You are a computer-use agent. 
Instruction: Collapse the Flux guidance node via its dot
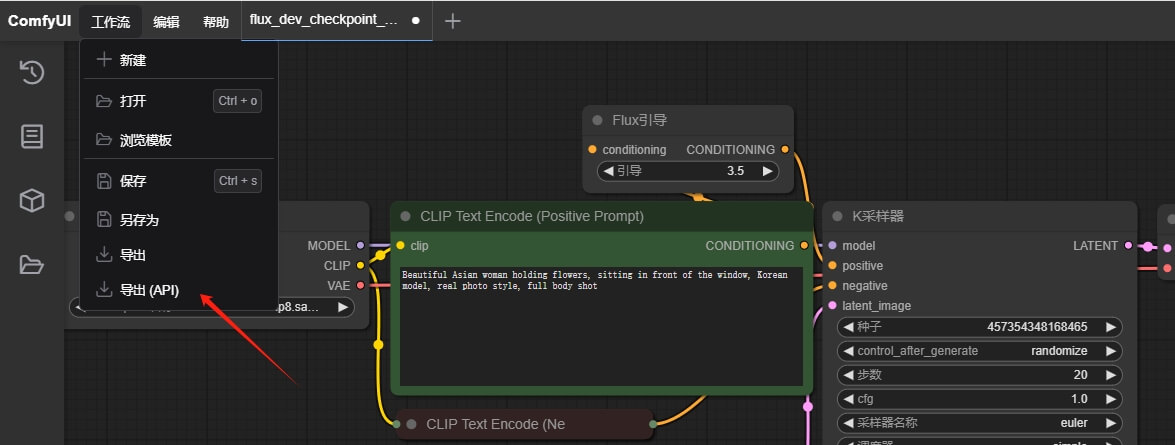[597, 120]
